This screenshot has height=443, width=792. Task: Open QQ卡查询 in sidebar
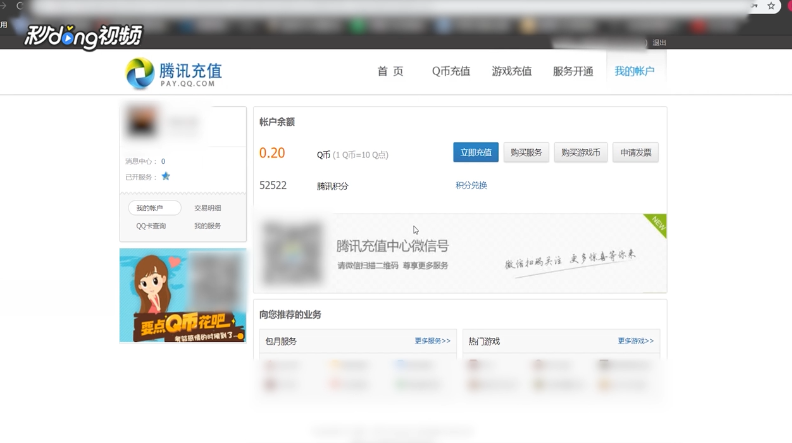tap(151, 226)
